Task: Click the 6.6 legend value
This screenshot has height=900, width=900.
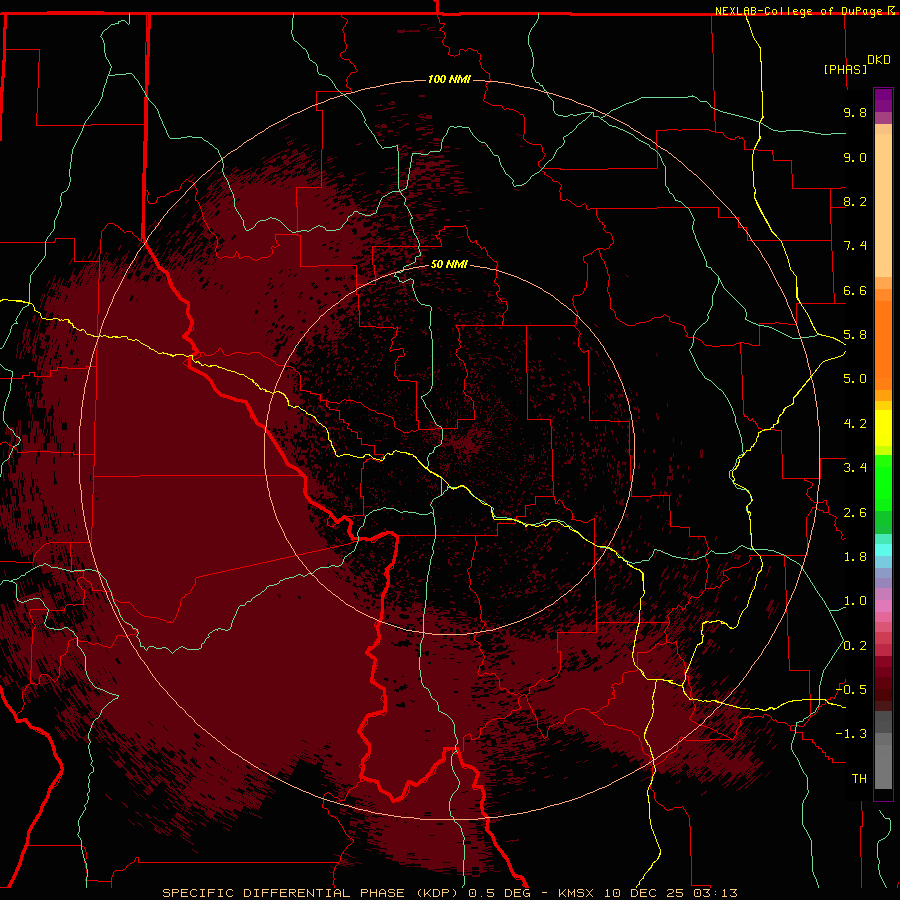Action: 855,290
